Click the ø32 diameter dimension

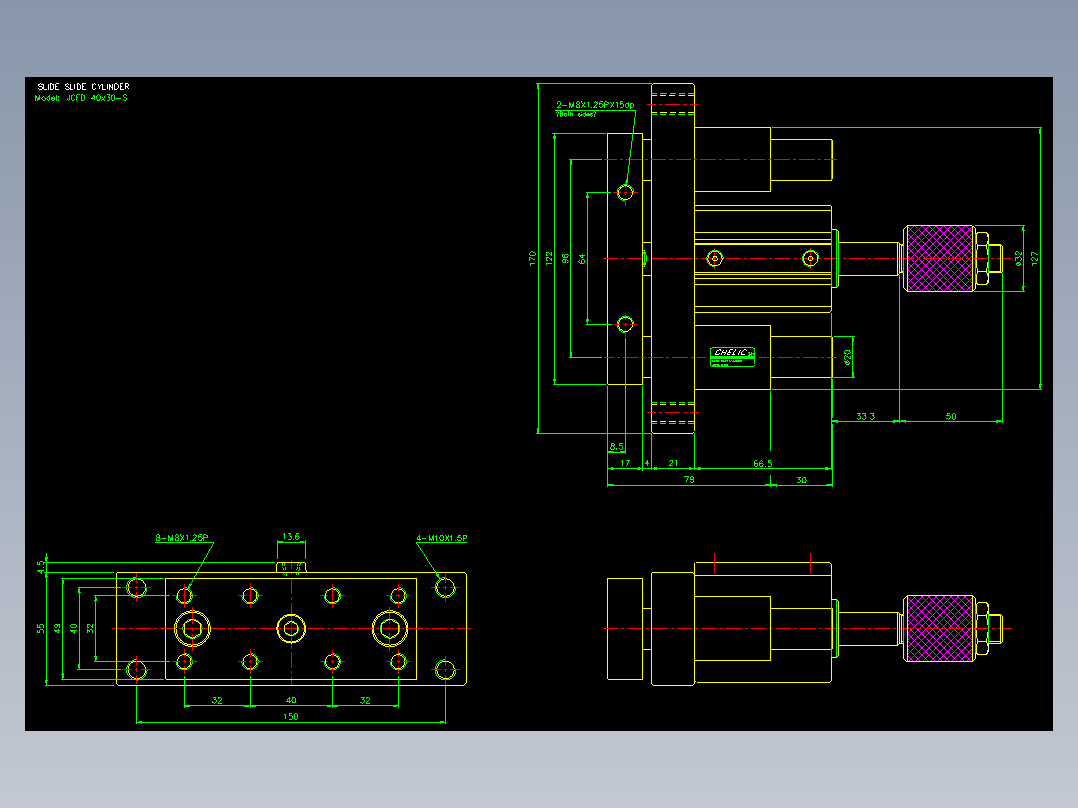1018,259
